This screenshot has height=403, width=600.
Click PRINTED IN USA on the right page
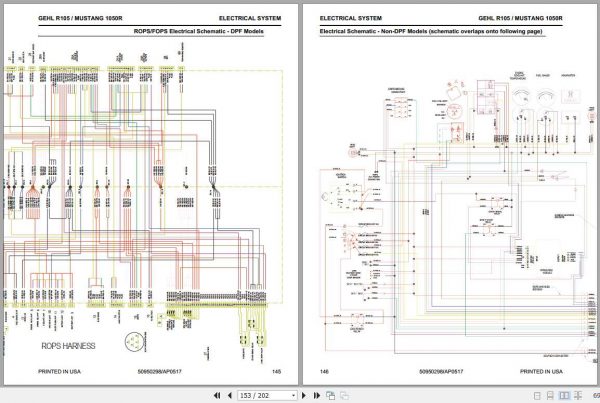coord(541,371)
